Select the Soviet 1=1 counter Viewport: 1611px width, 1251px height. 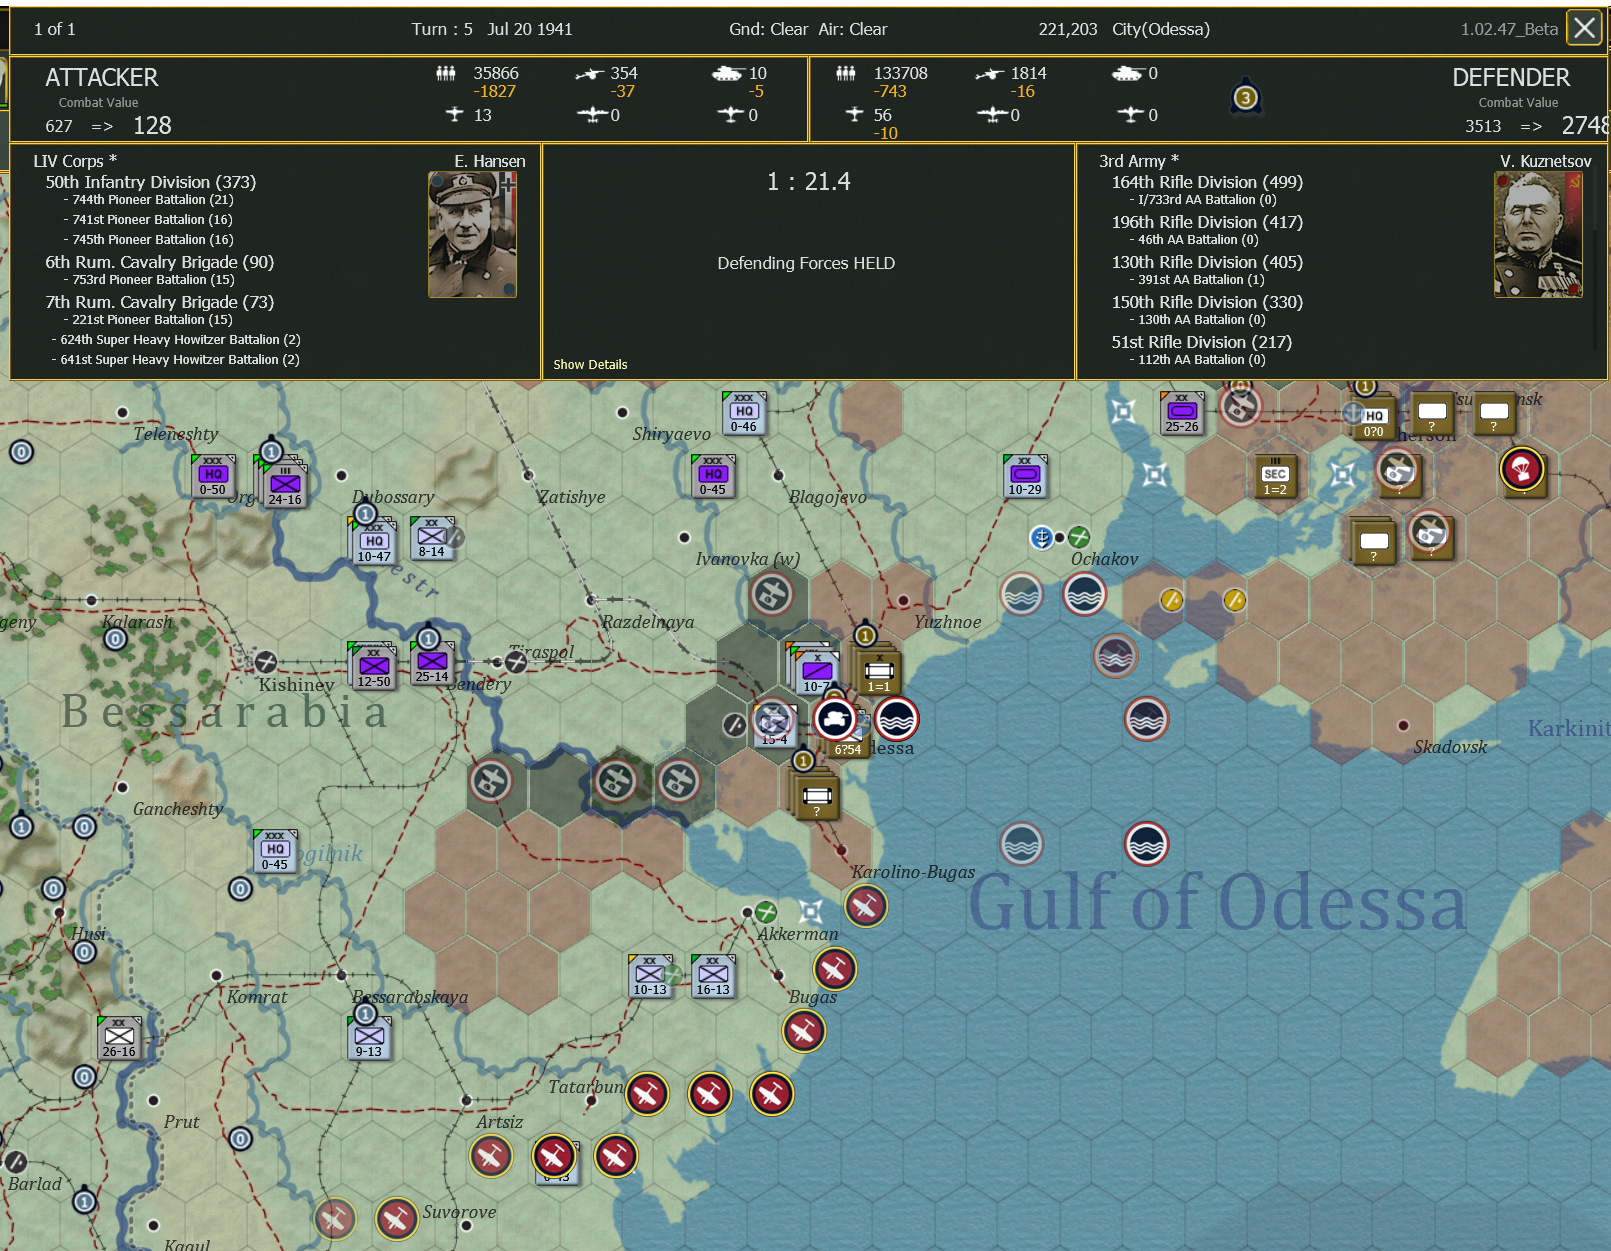point(878,671)
